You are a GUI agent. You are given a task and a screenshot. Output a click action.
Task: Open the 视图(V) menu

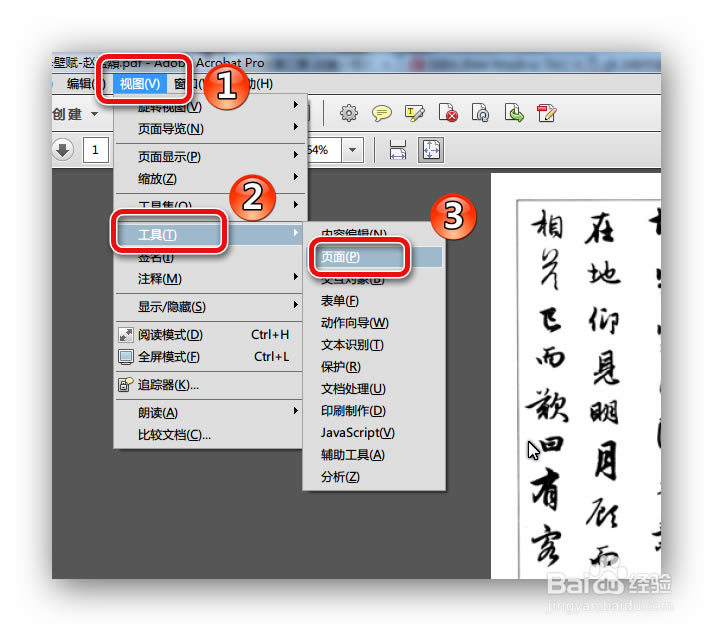tap(140, 84)
